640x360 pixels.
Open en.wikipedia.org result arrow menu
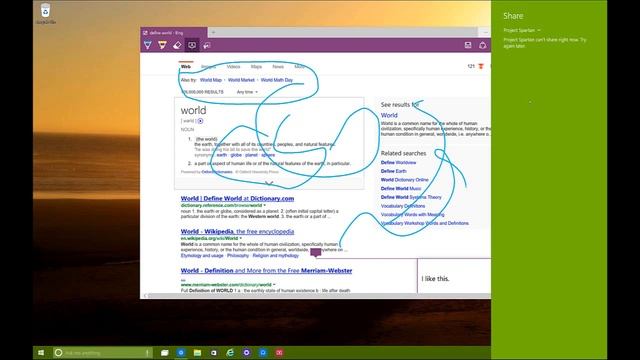click(x=241, y=238)
